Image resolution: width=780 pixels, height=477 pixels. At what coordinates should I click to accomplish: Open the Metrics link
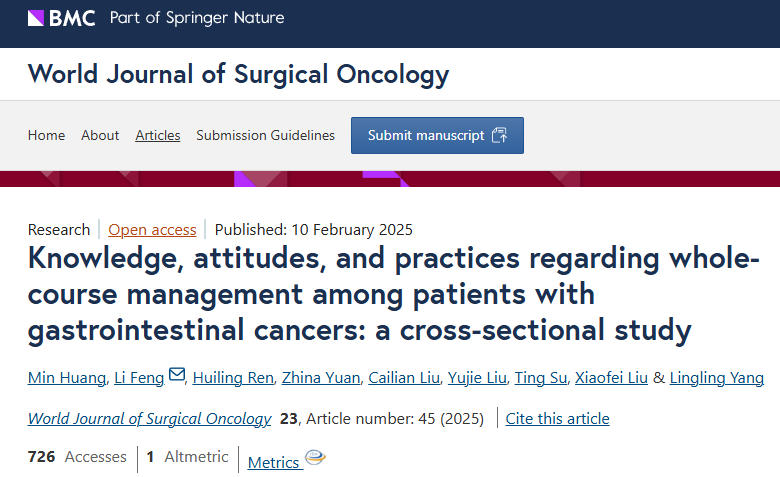click(273, 462)
